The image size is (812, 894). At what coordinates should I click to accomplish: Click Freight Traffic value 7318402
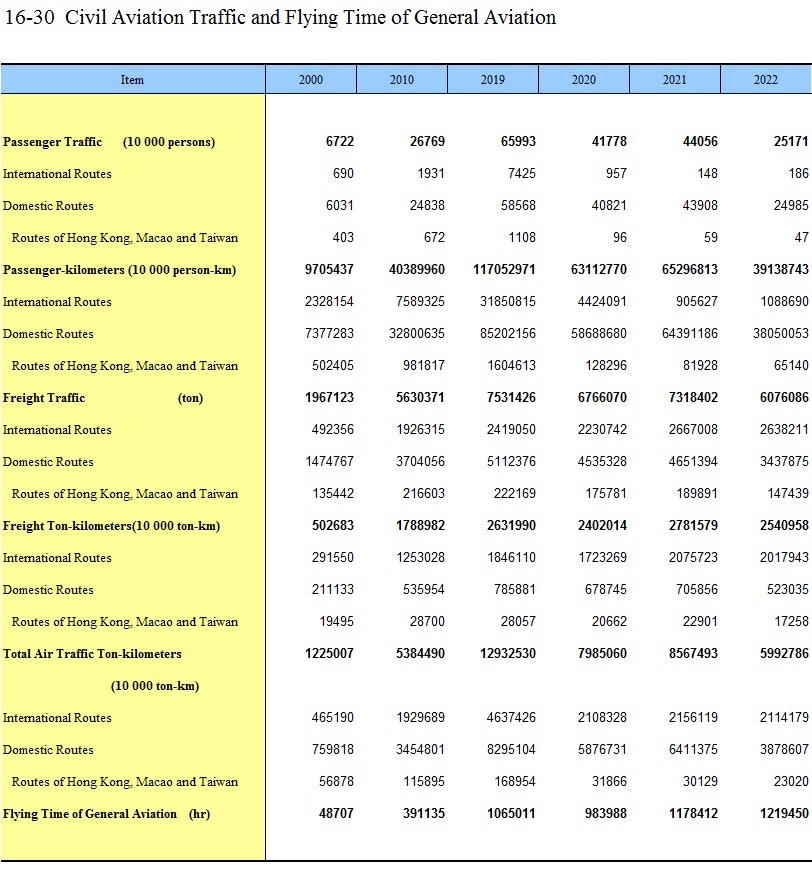point(693,397)
